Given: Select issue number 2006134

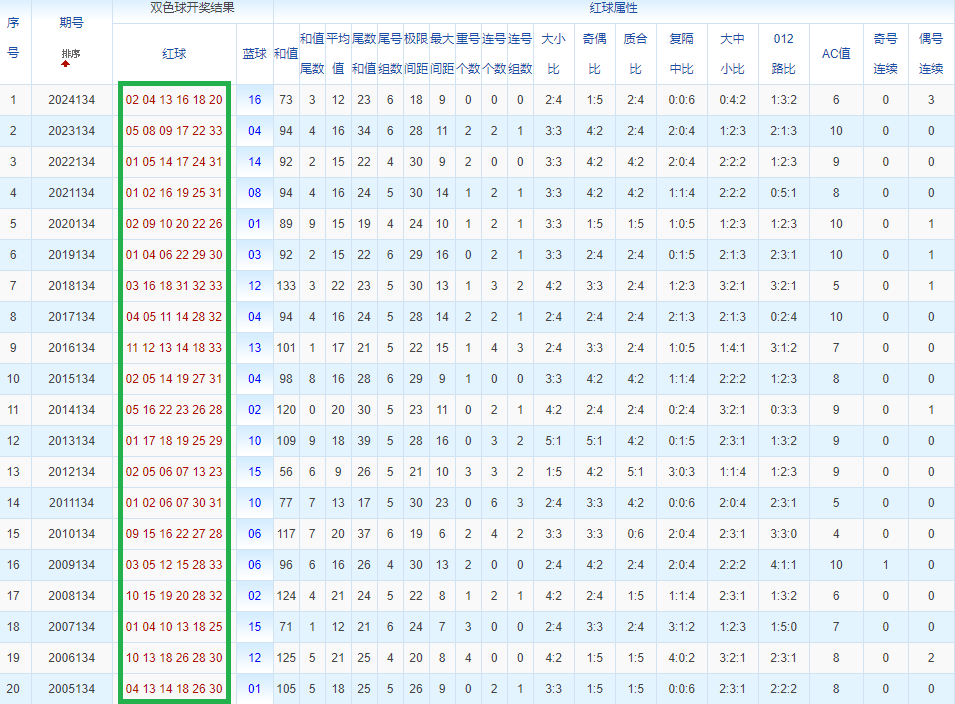Looking at the screenshot, I should (x=72, y=658).
